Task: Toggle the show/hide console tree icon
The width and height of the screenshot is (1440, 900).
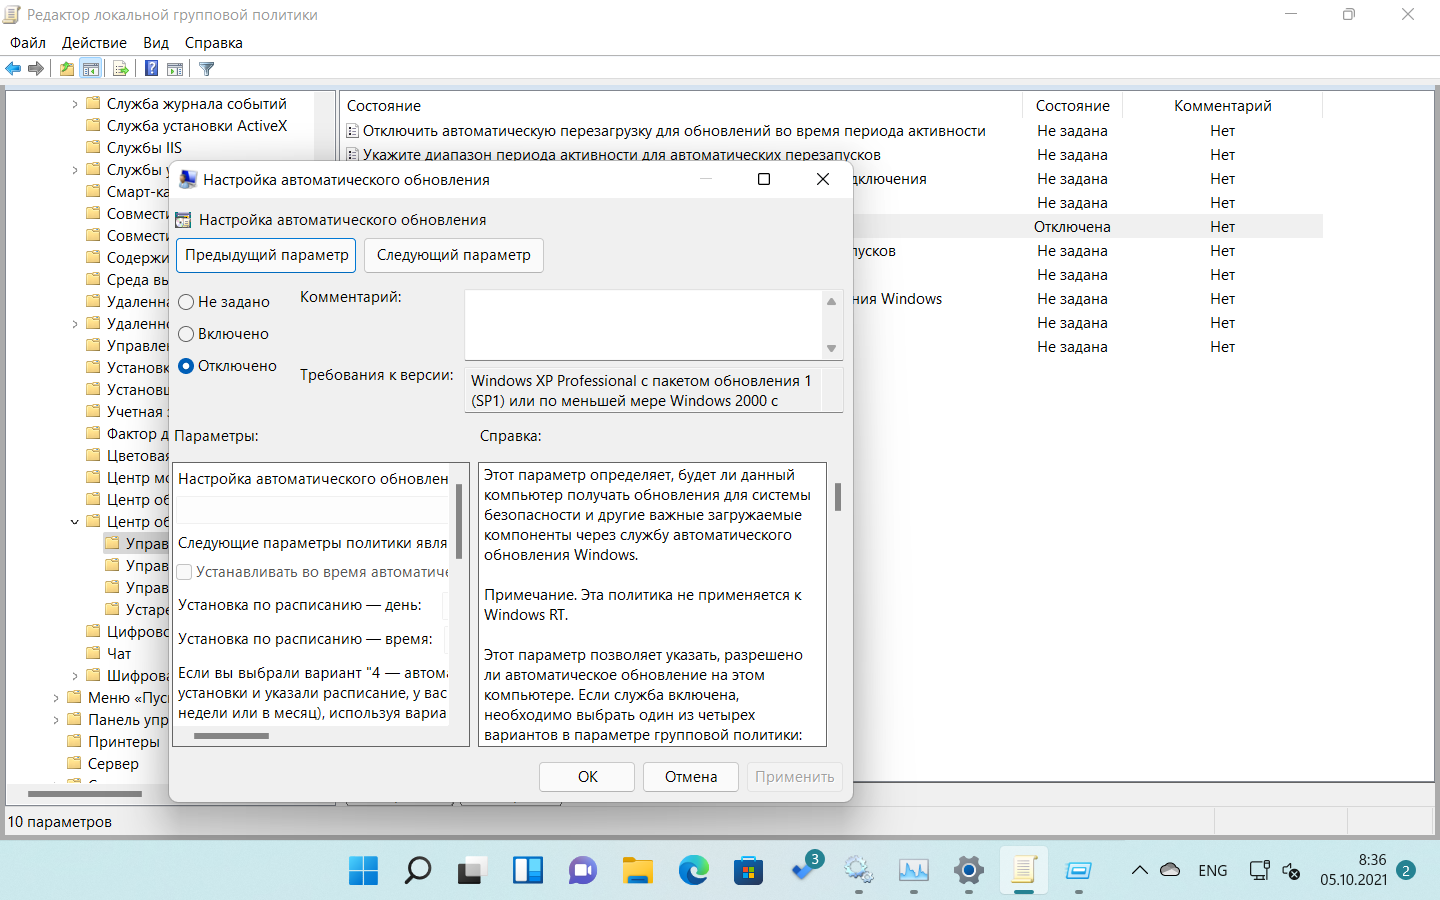Action: tap(91, 69)
